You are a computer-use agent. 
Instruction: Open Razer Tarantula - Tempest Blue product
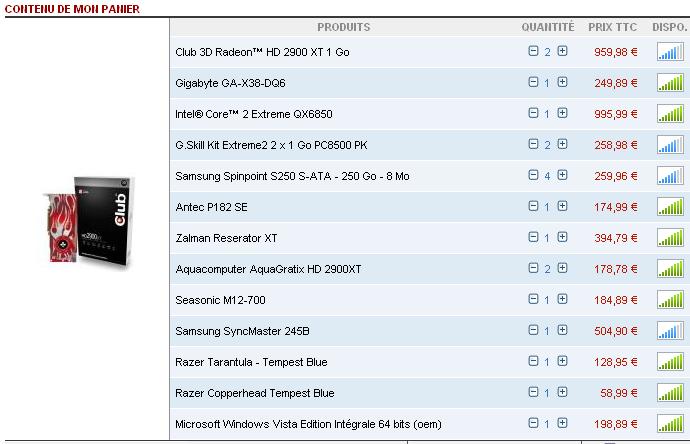[251, 362]
